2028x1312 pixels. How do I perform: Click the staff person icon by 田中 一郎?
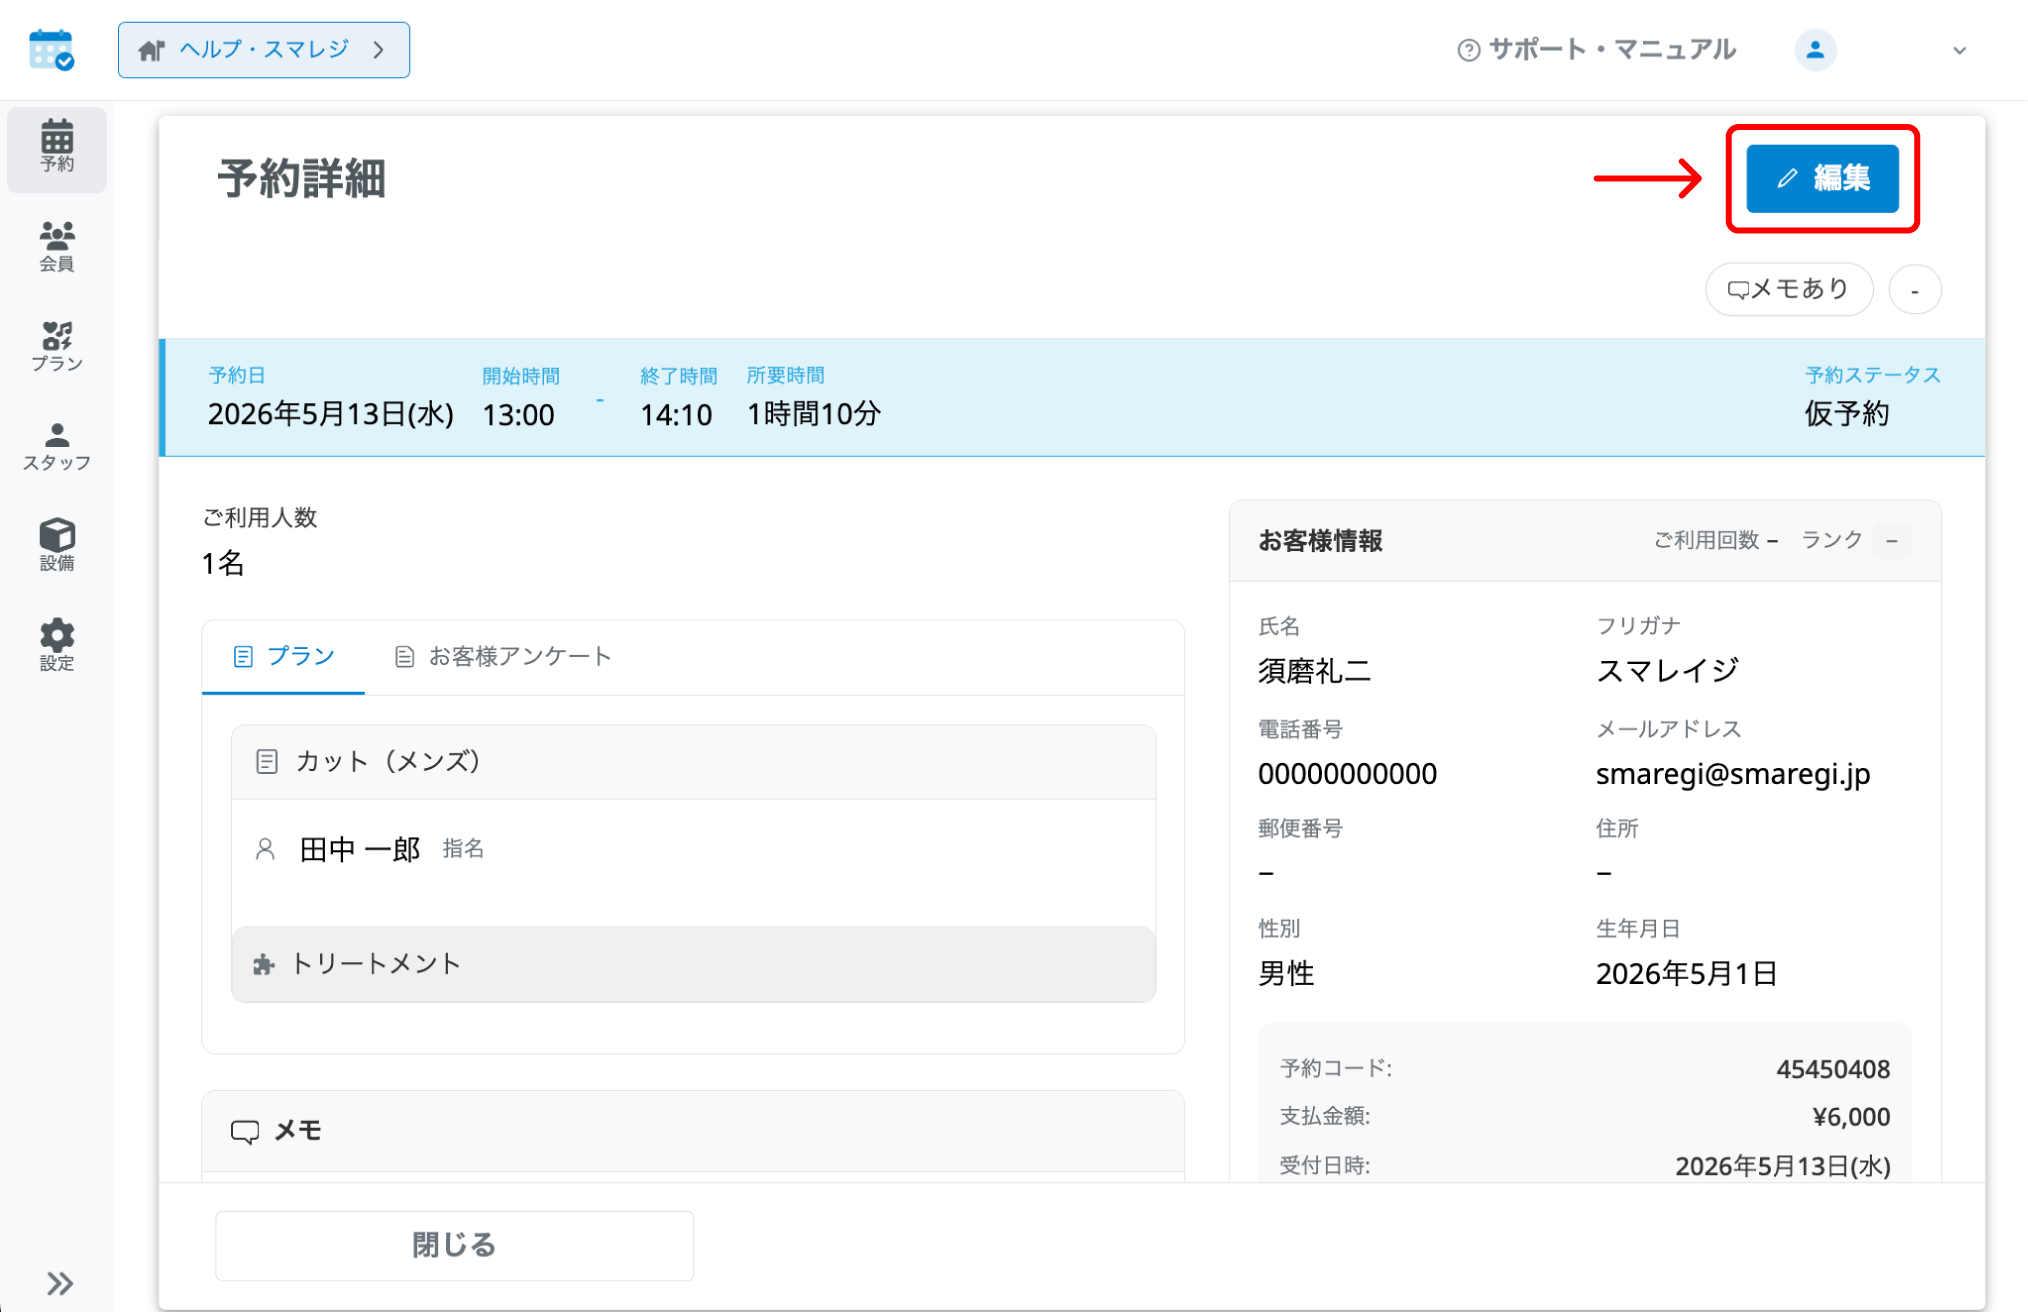coord(265,850)
